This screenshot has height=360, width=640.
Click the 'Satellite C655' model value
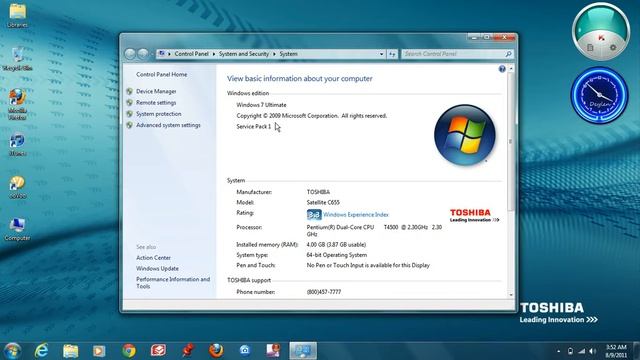tap(323, 202)
